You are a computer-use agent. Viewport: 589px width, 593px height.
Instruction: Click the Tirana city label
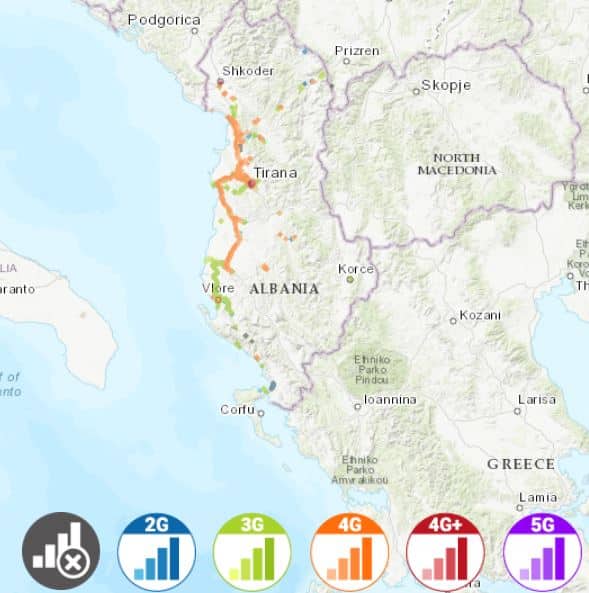coord(276,173)
